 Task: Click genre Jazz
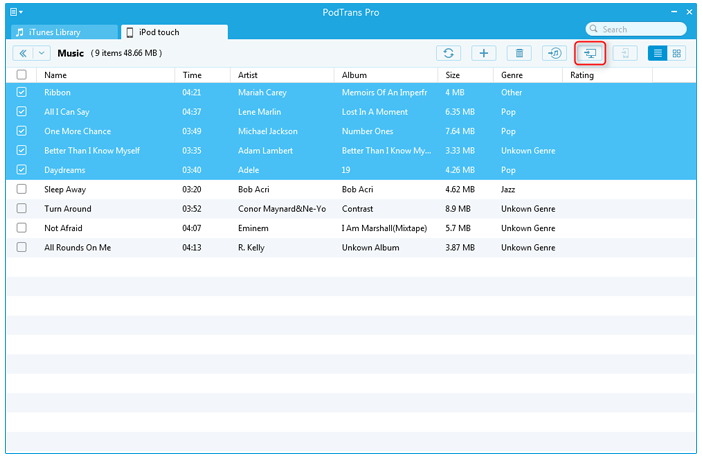pos(508,189)
